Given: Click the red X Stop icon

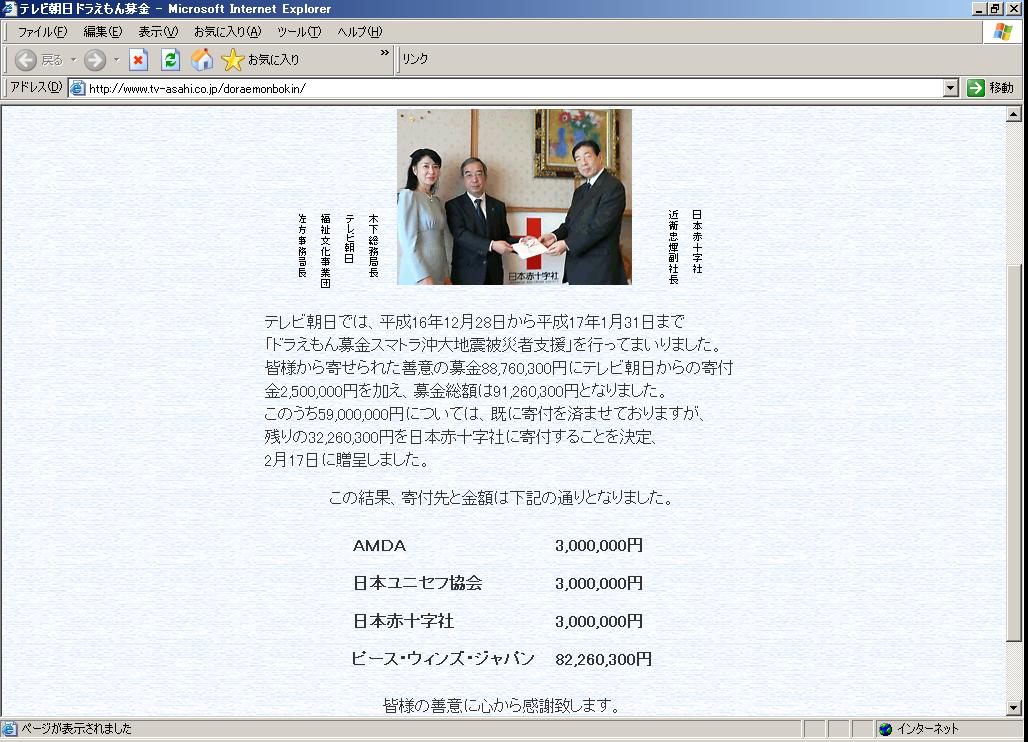Looking at the screenshot, I should tap(138, 60).
